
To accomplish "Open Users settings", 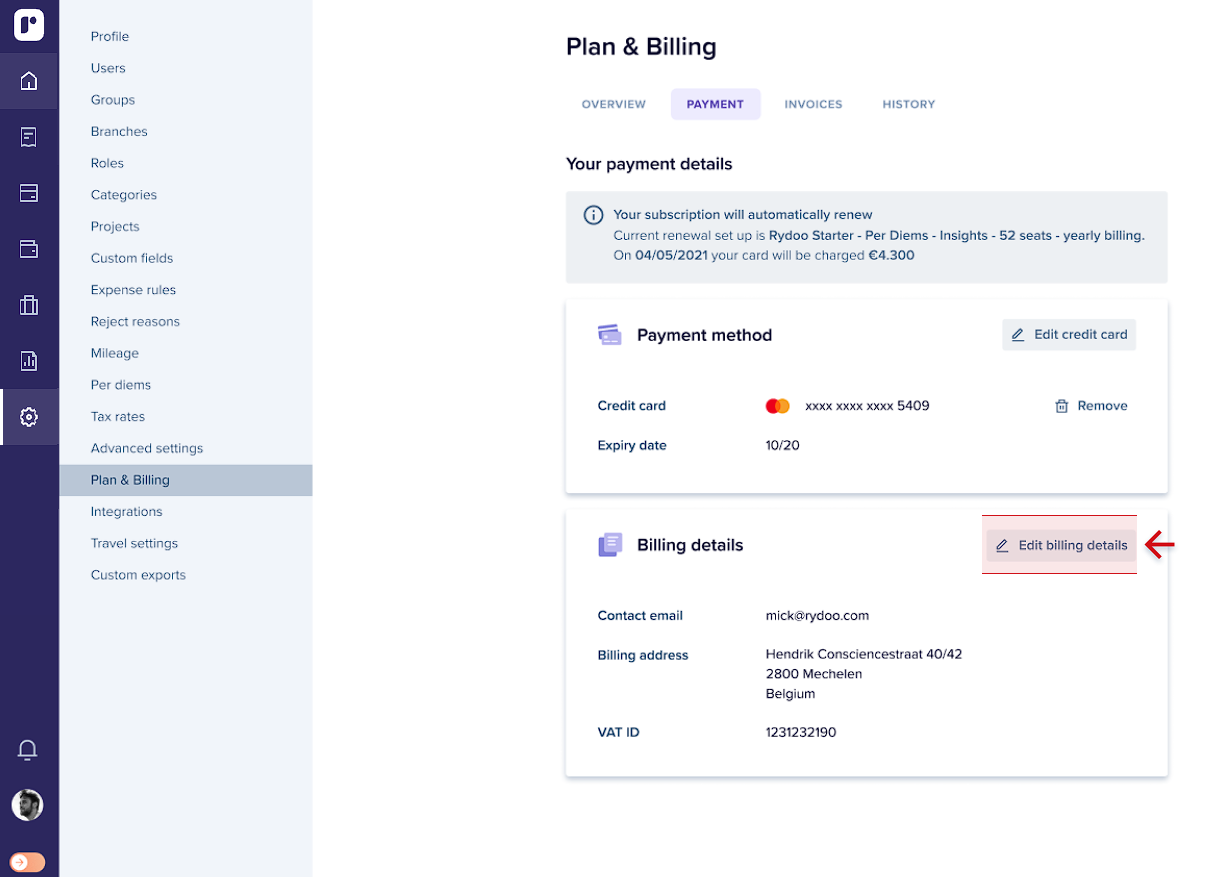I will pos(108,68).
